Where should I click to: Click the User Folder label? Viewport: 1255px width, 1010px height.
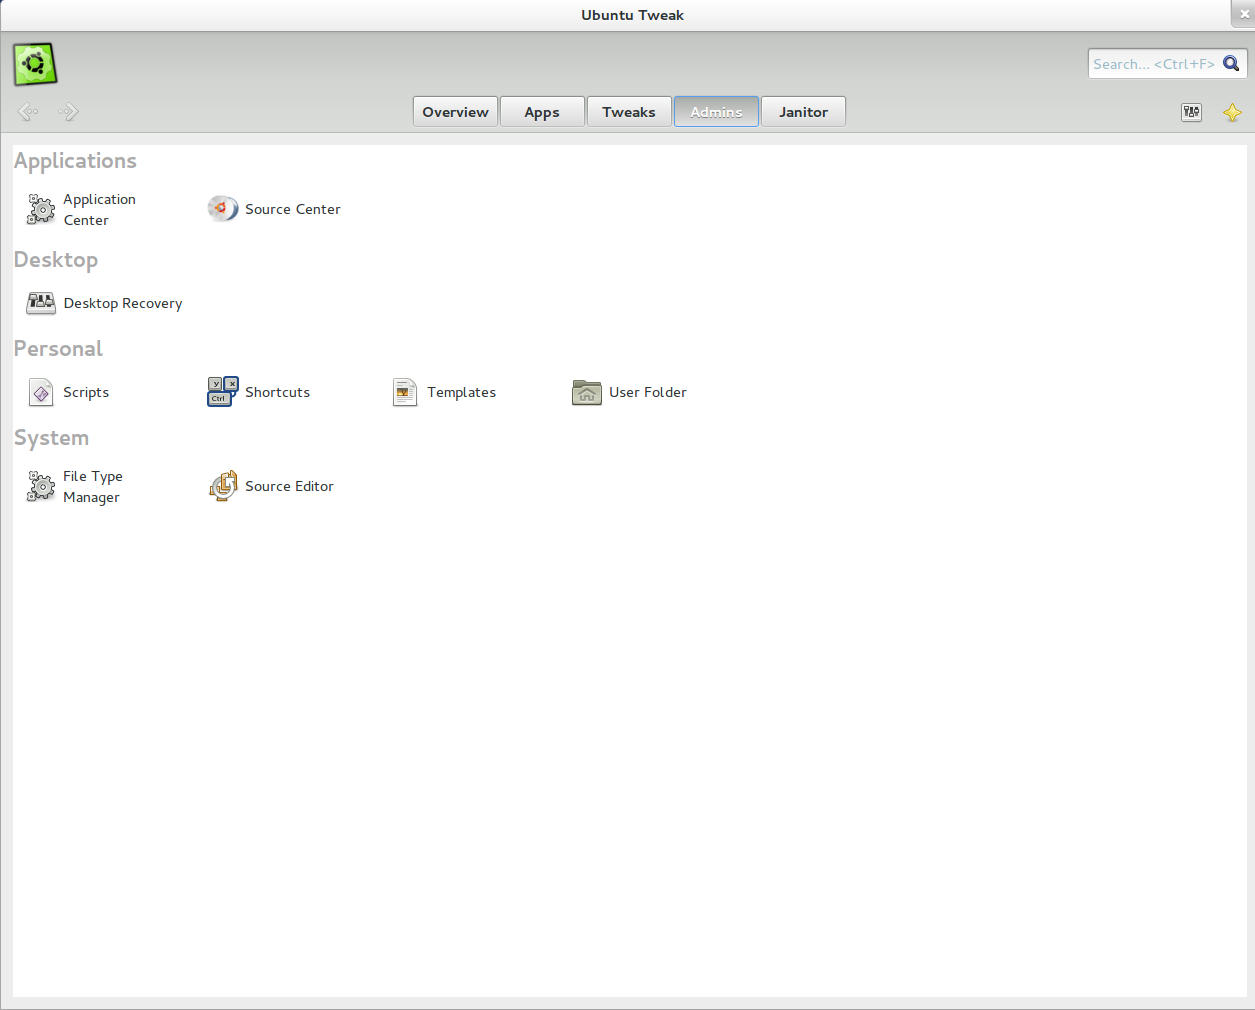click(x=648, y=392)
